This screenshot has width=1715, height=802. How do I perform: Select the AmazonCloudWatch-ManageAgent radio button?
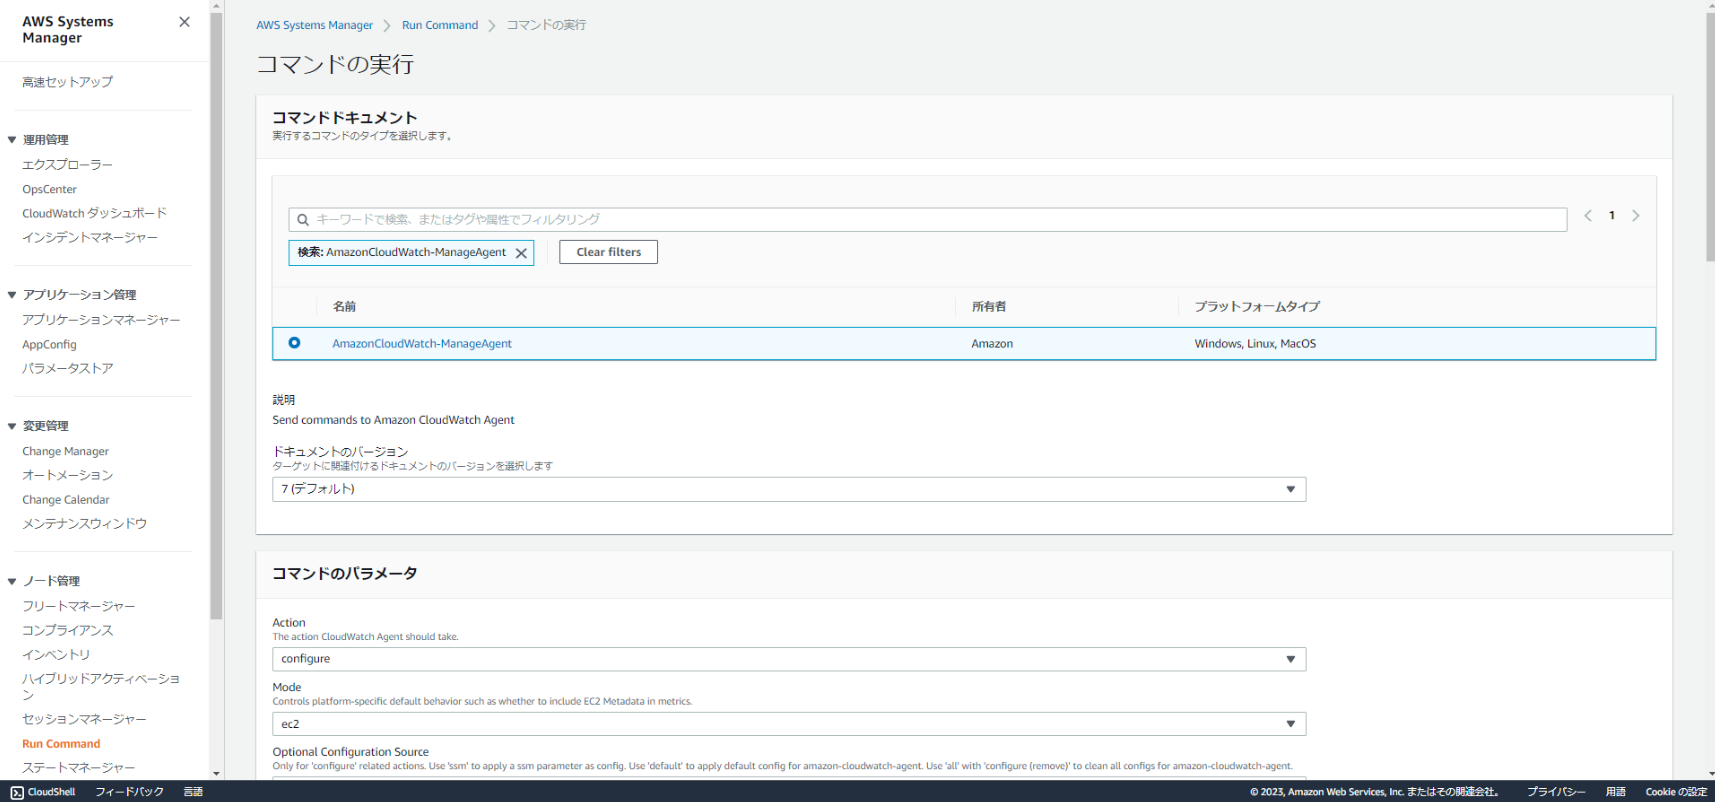point(294,343)
